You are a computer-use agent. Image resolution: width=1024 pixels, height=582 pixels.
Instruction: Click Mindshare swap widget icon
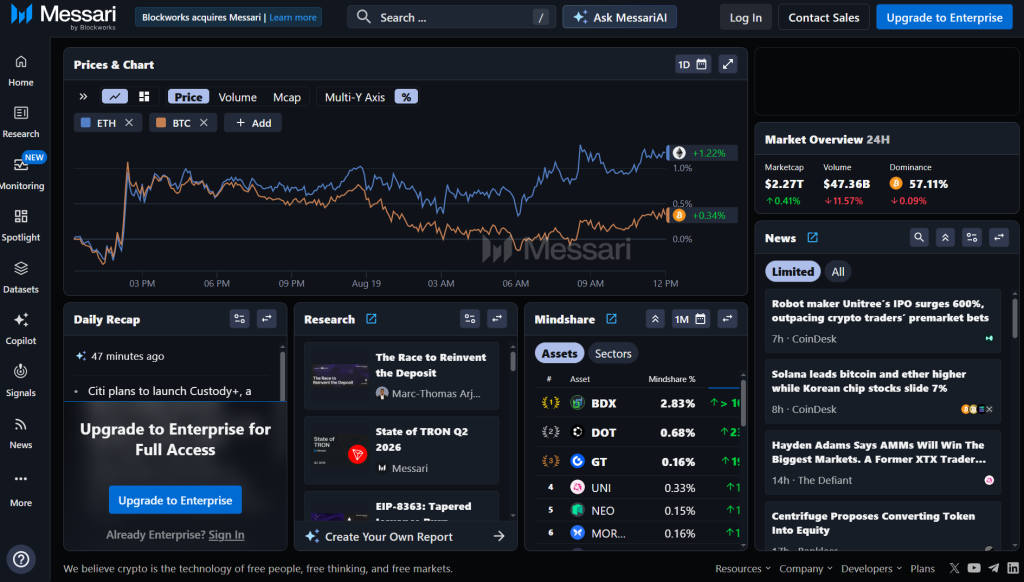point(727,319)
